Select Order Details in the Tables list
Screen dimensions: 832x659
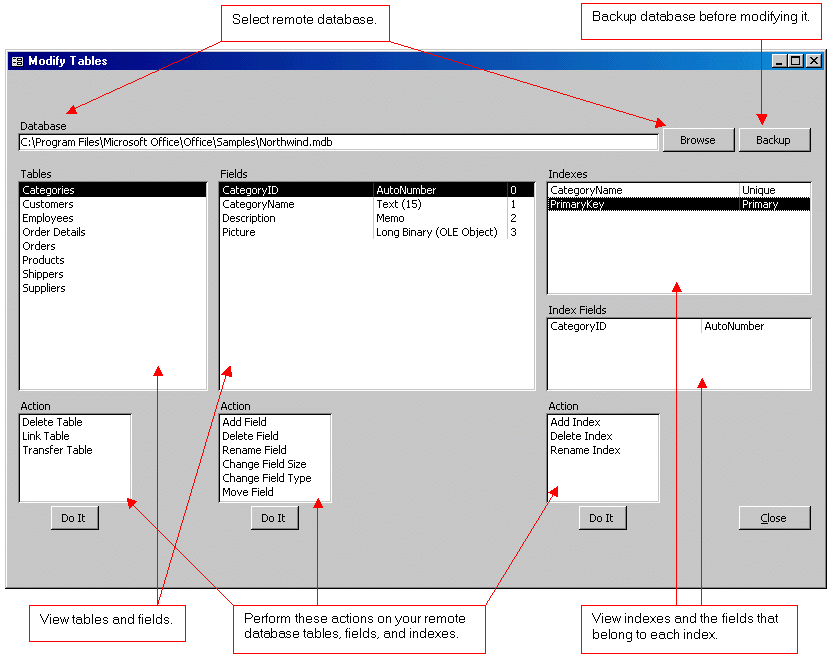point(54,232)
